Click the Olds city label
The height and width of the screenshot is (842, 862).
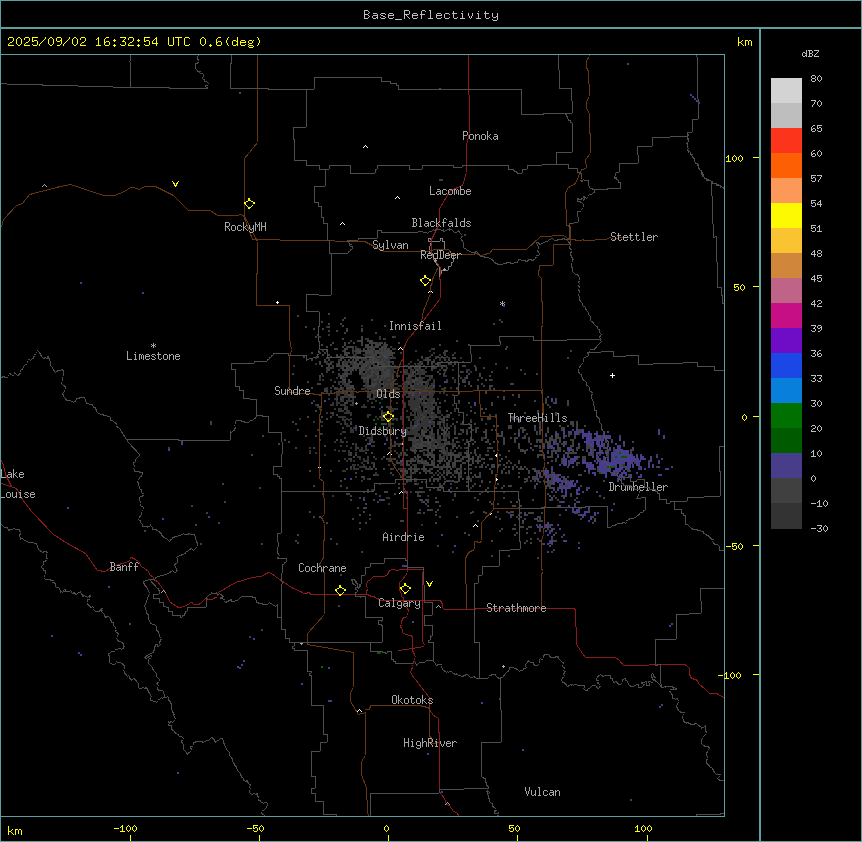tap(388, 394)
